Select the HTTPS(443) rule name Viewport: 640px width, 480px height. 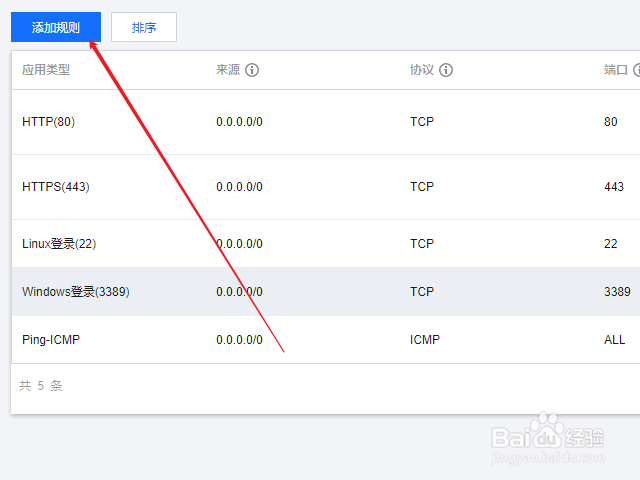pos(56,187)
